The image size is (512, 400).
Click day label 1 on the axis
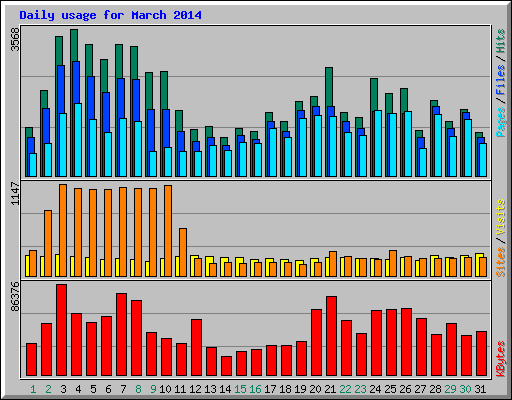(33, 389)
